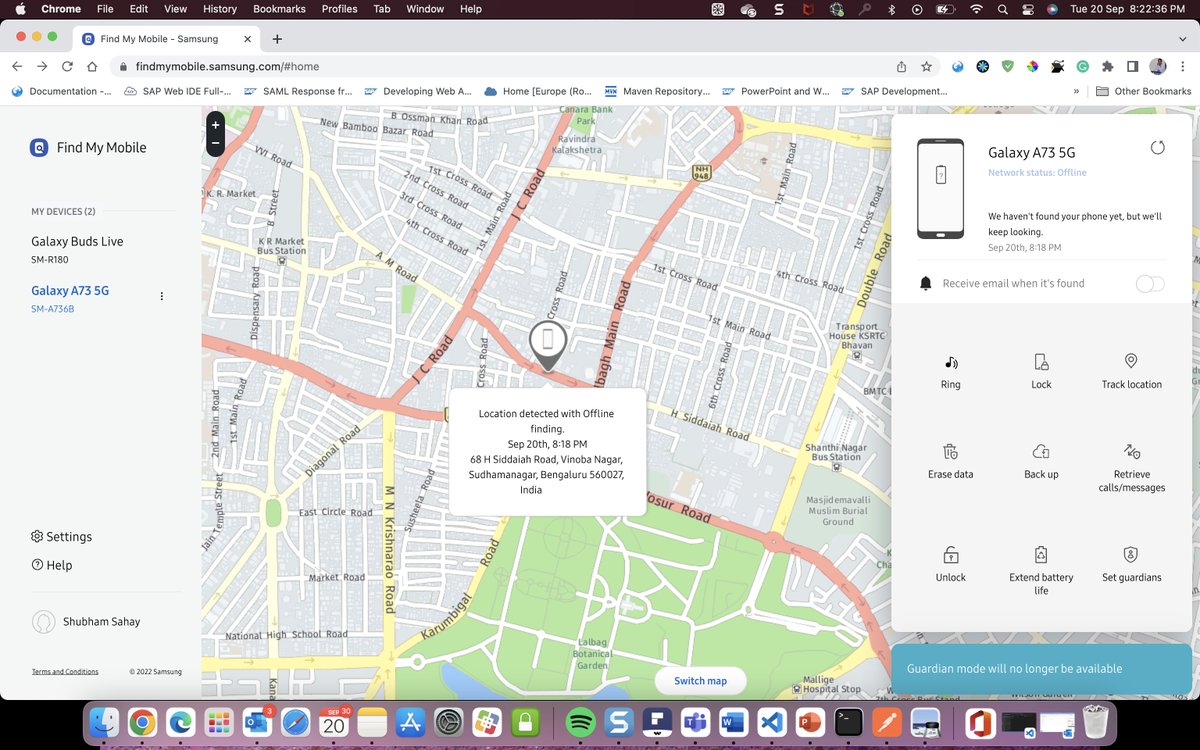Screen dimensions: 1200x750
Task: Open the new tab plus button
Action: 277,39
